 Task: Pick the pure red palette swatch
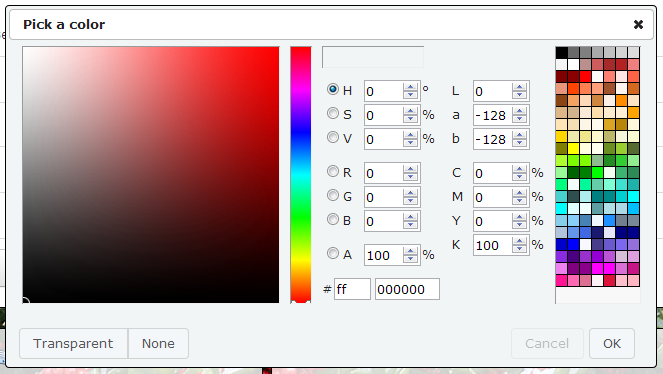(x=586, y=76)
